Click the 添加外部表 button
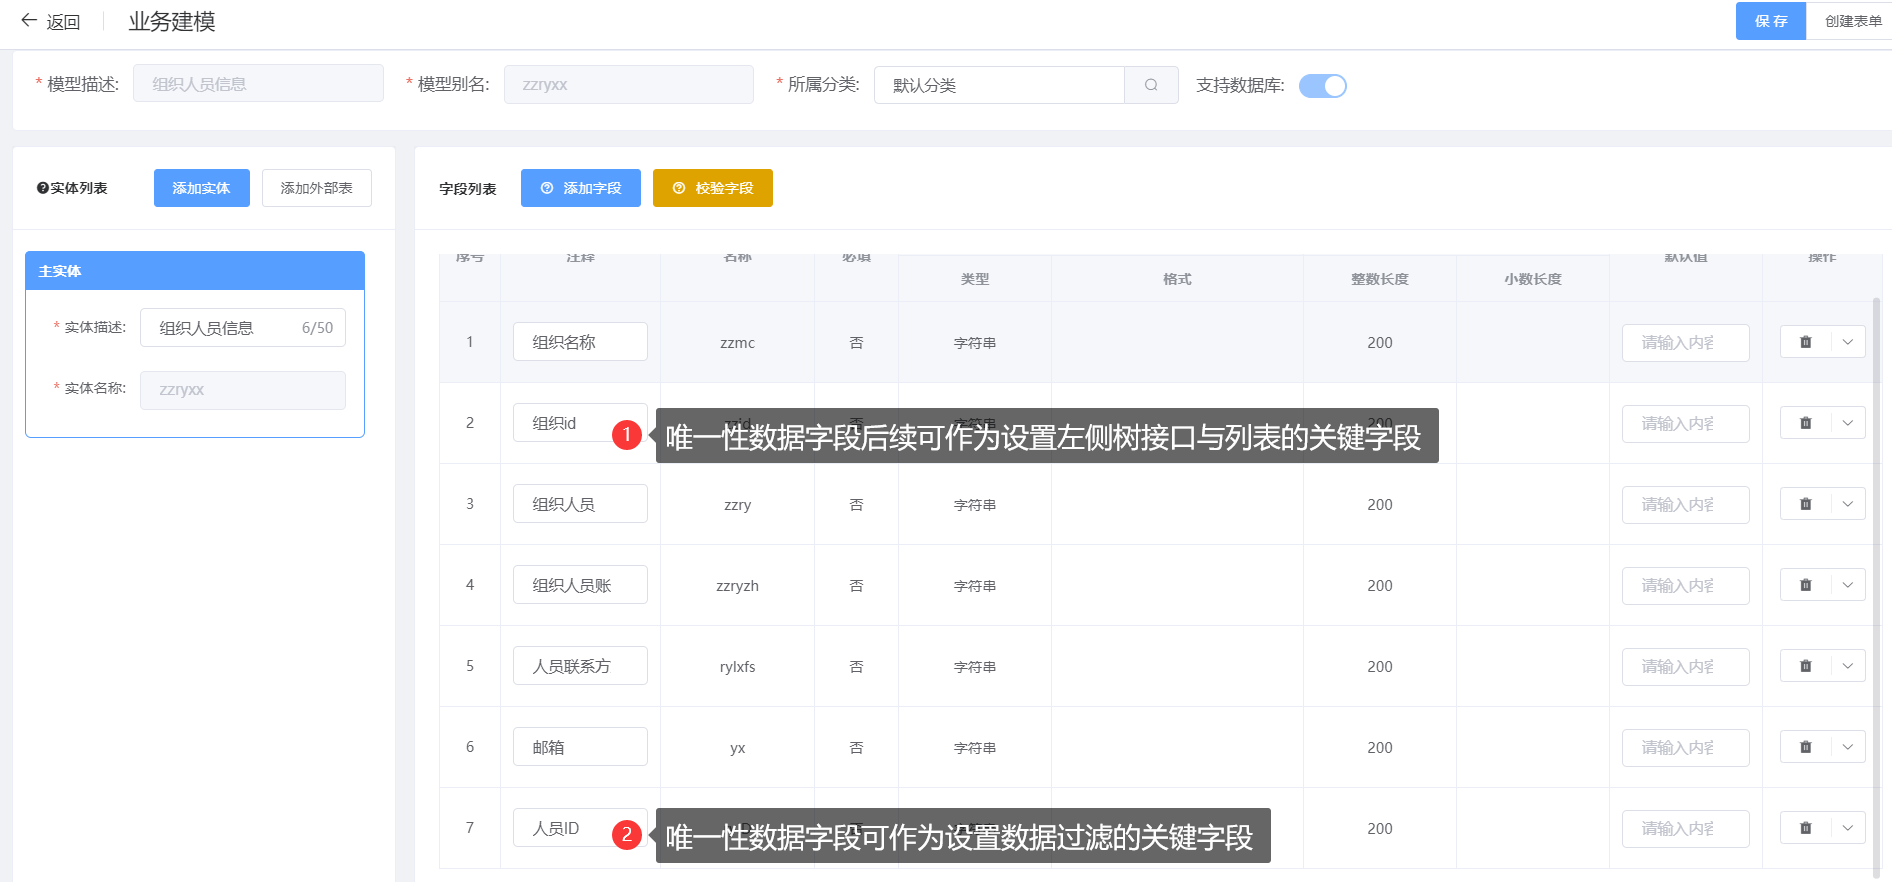The width and height of the screenshot is (1892, 882). click(x=316, y=188)
